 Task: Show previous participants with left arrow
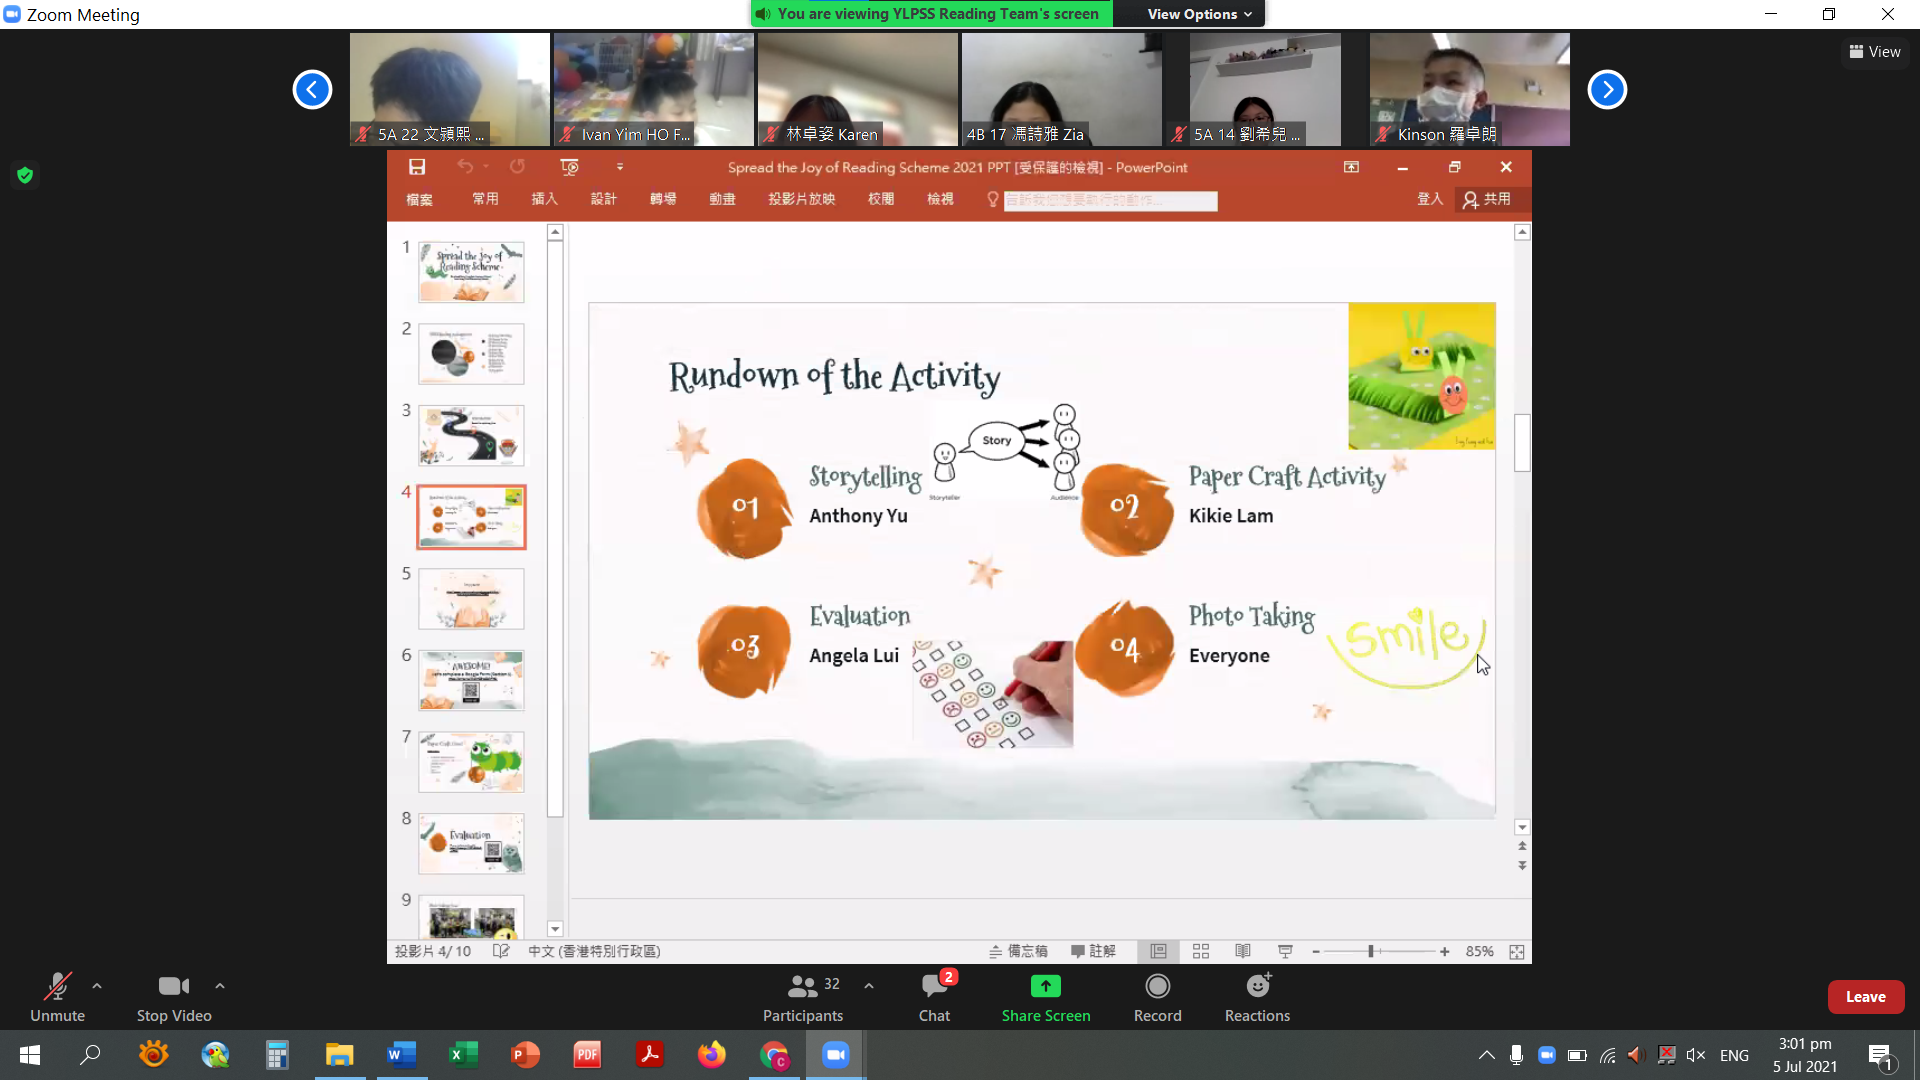312,90
